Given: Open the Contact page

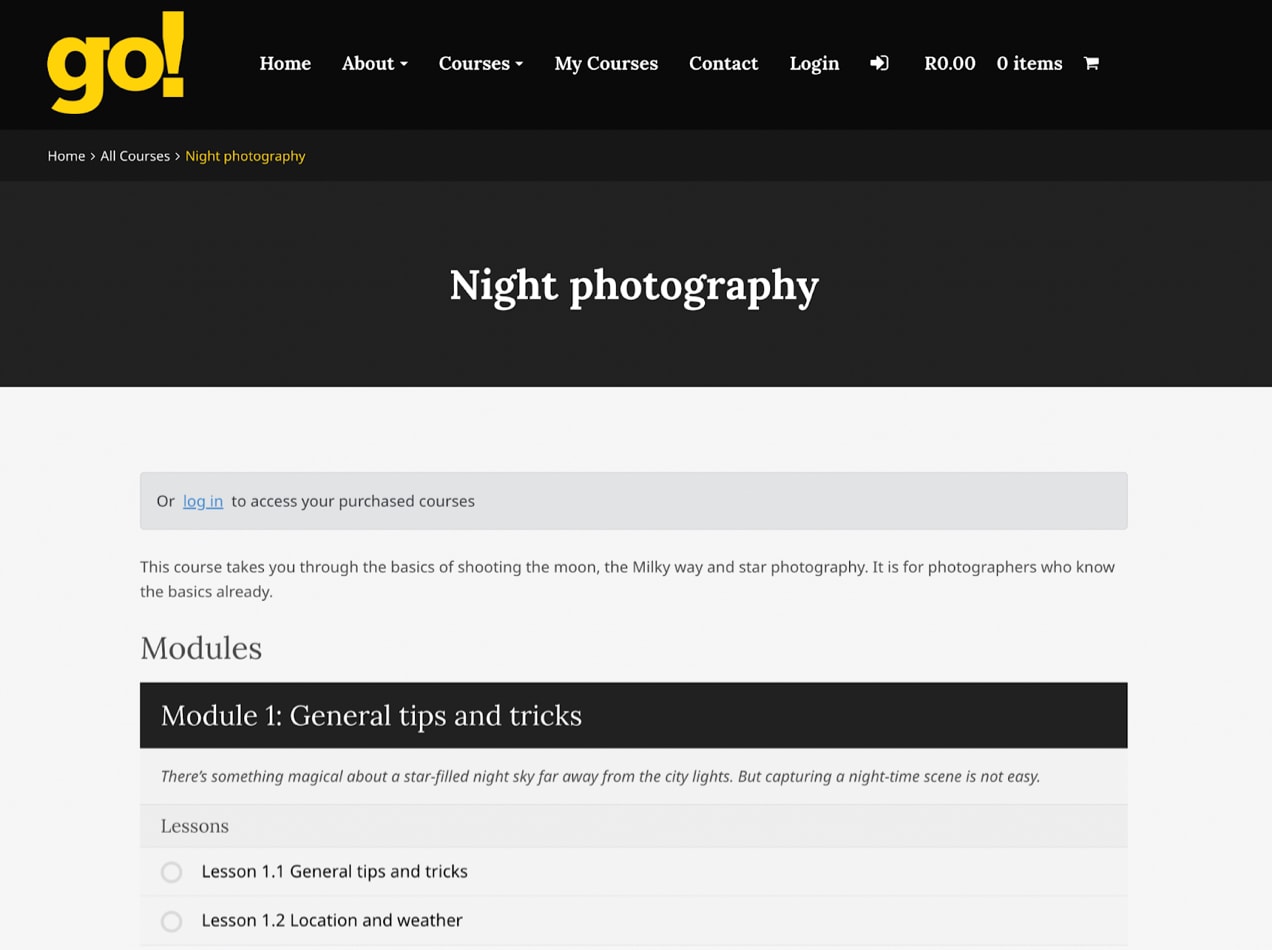Looking at the screenshot, I should 724,63.
